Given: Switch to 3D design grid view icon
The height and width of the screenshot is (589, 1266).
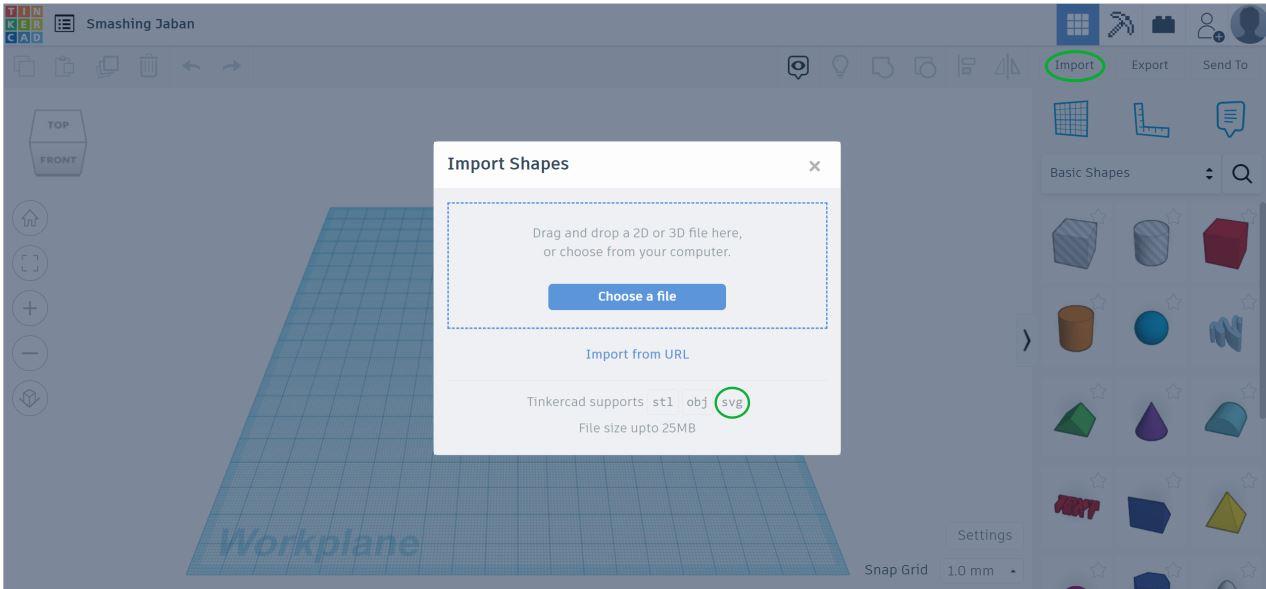Looking at the screenshot, I should [1079, 23].
